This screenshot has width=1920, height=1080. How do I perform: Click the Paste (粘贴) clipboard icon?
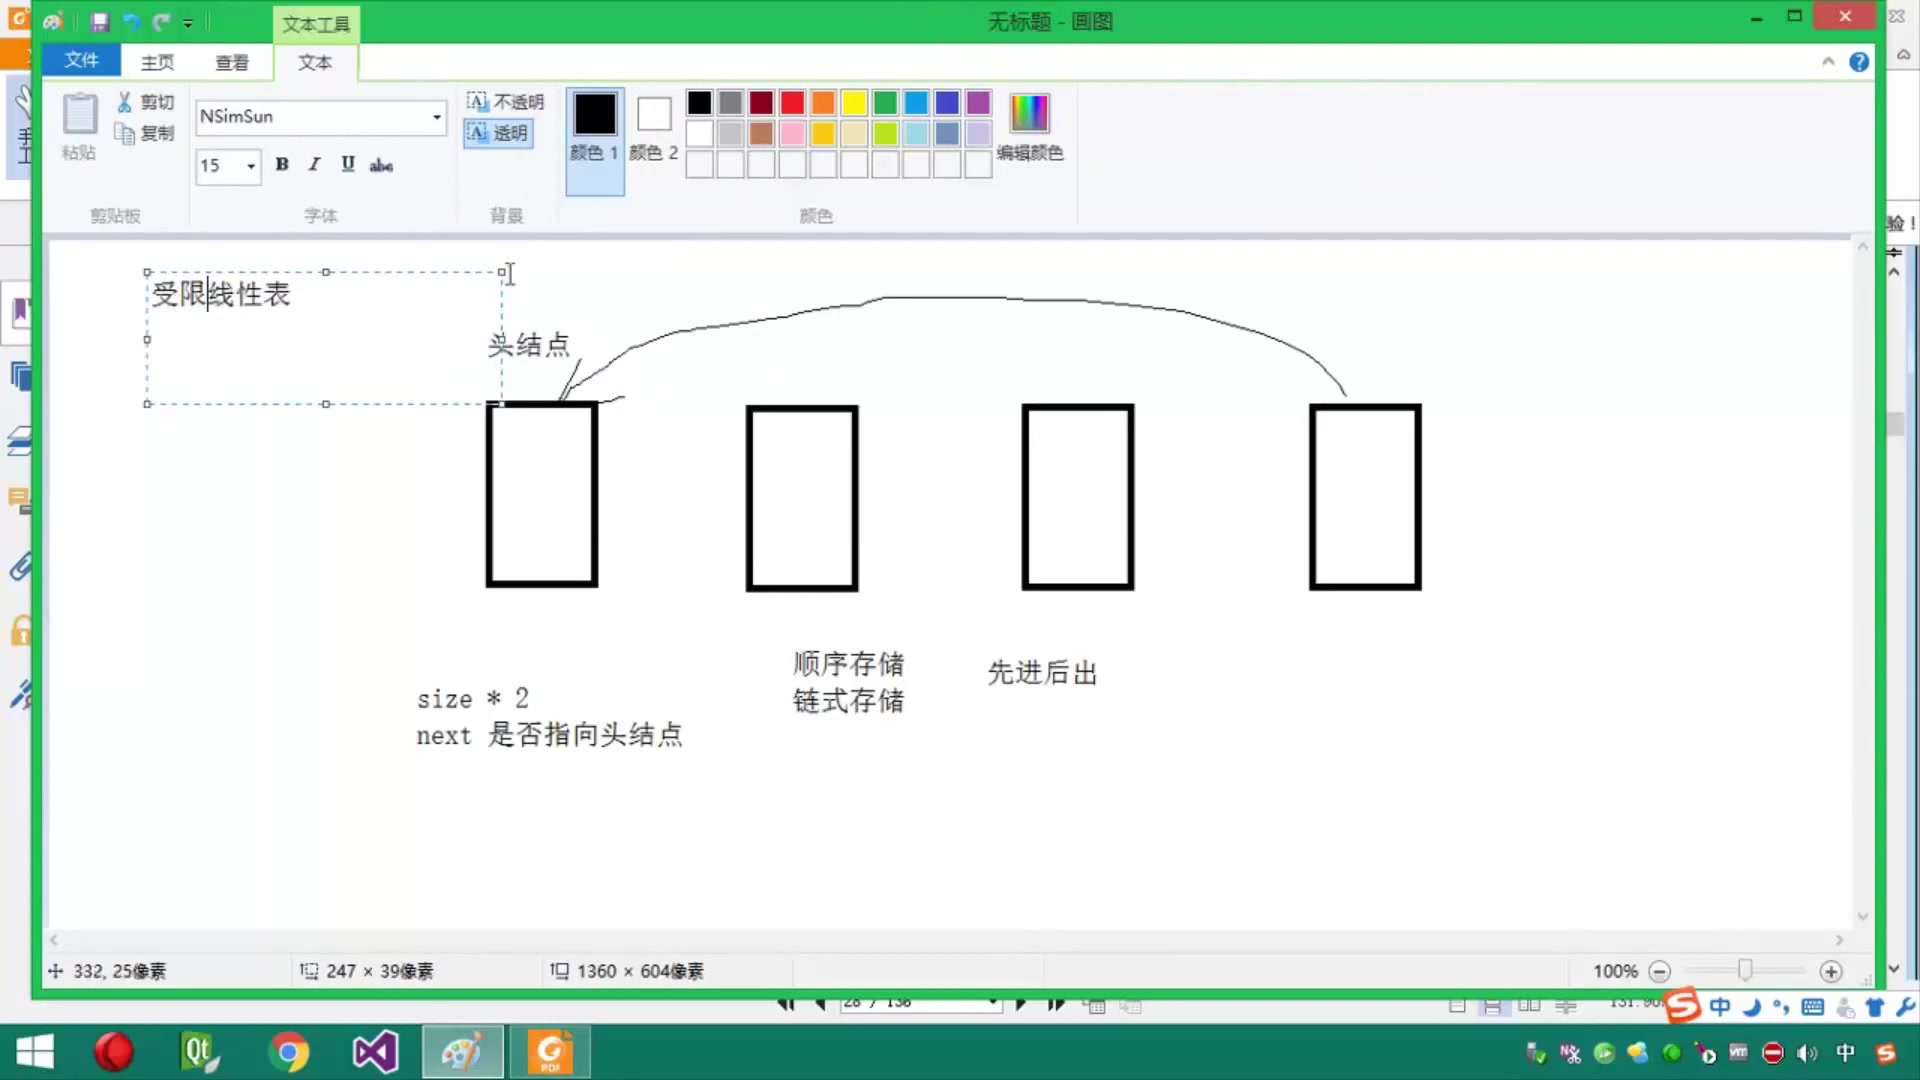(x=79, y=116)
